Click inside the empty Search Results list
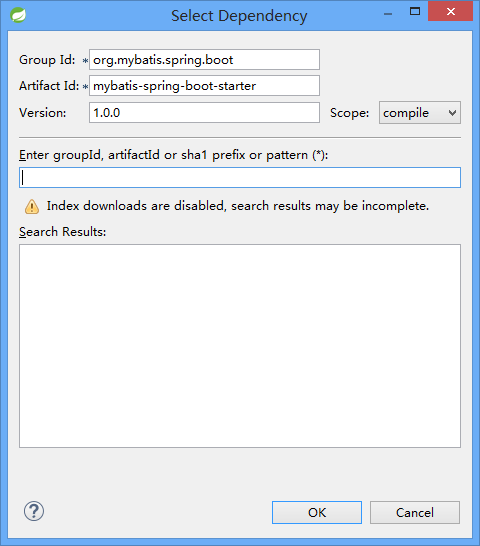The image size is (480, 546). 240,346
